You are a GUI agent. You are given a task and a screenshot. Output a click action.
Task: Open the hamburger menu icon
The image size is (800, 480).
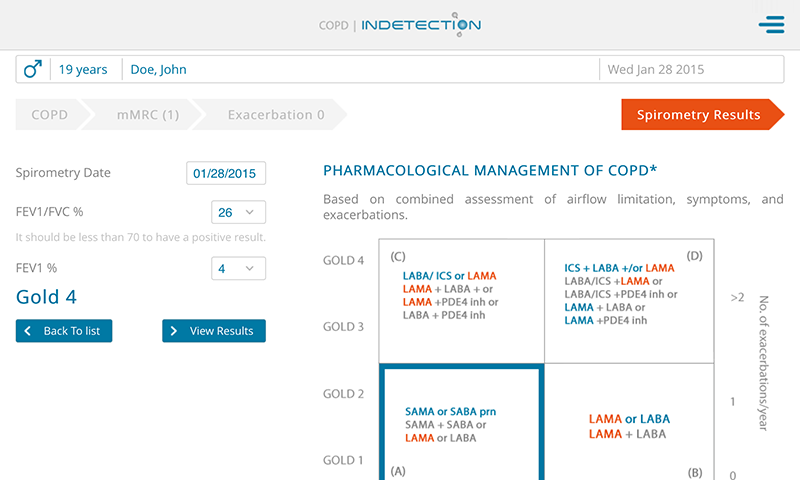771,25
